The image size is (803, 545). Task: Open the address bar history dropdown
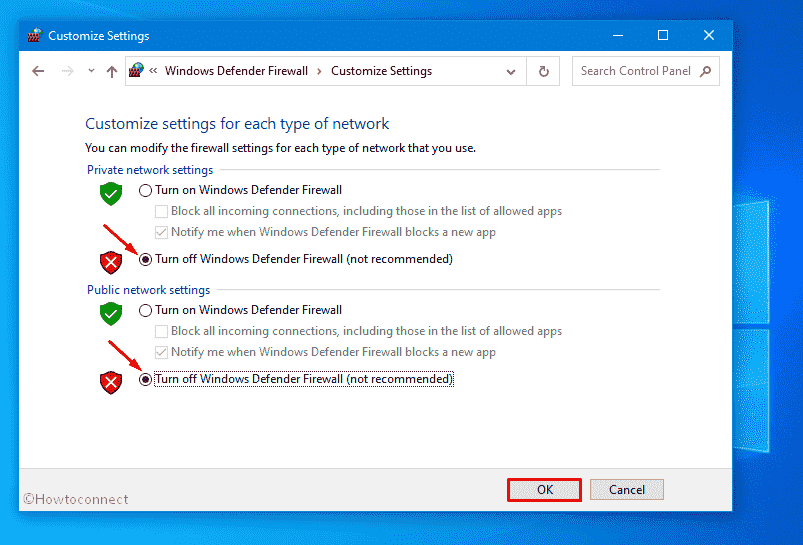click(x=511, y=72)
